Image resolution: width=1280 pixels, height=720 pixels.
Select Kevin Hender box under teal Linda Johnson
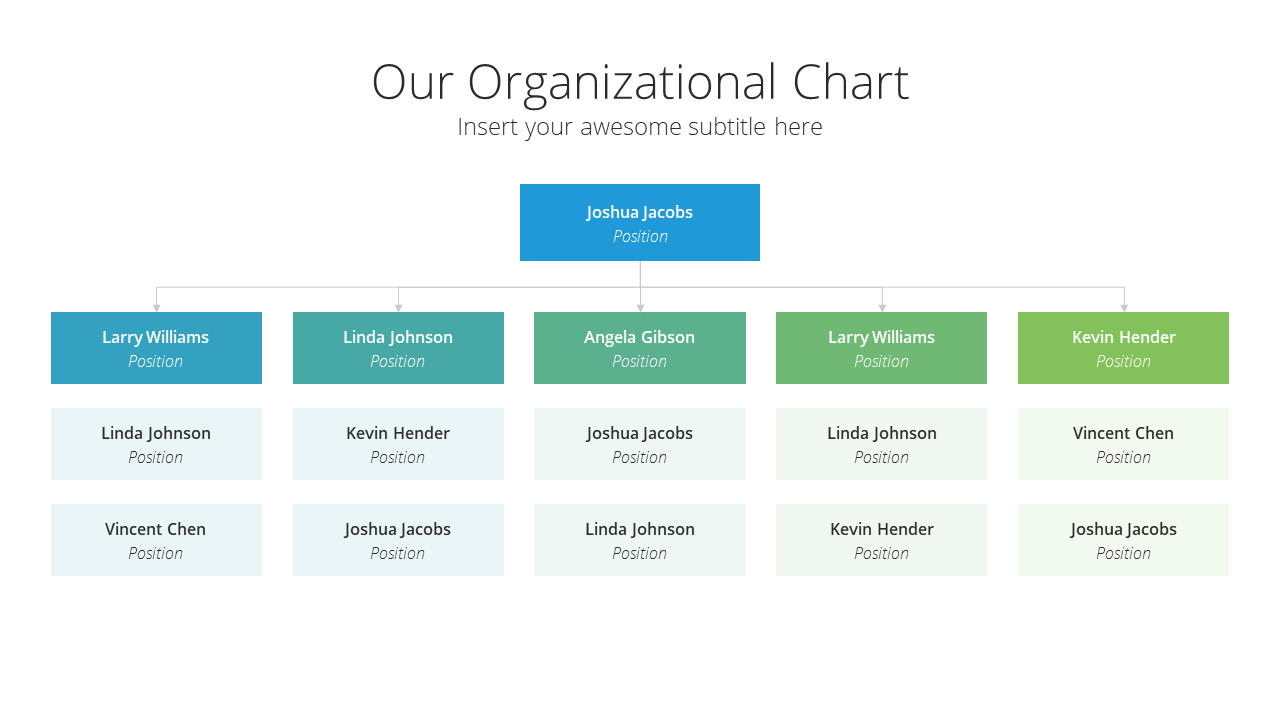pos(398,444)
